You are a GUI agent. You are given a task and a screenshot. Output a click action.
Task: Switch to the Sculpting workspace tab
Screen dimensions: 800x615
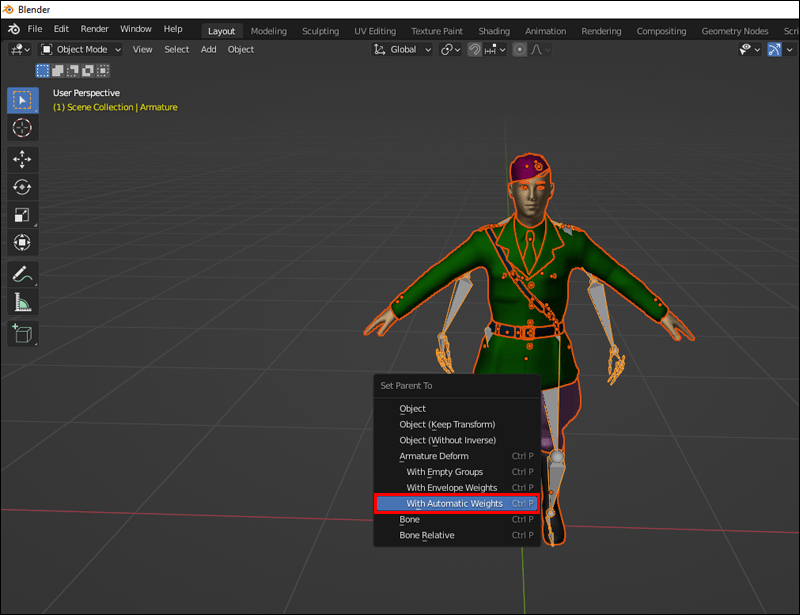click(x=320, y=31)
